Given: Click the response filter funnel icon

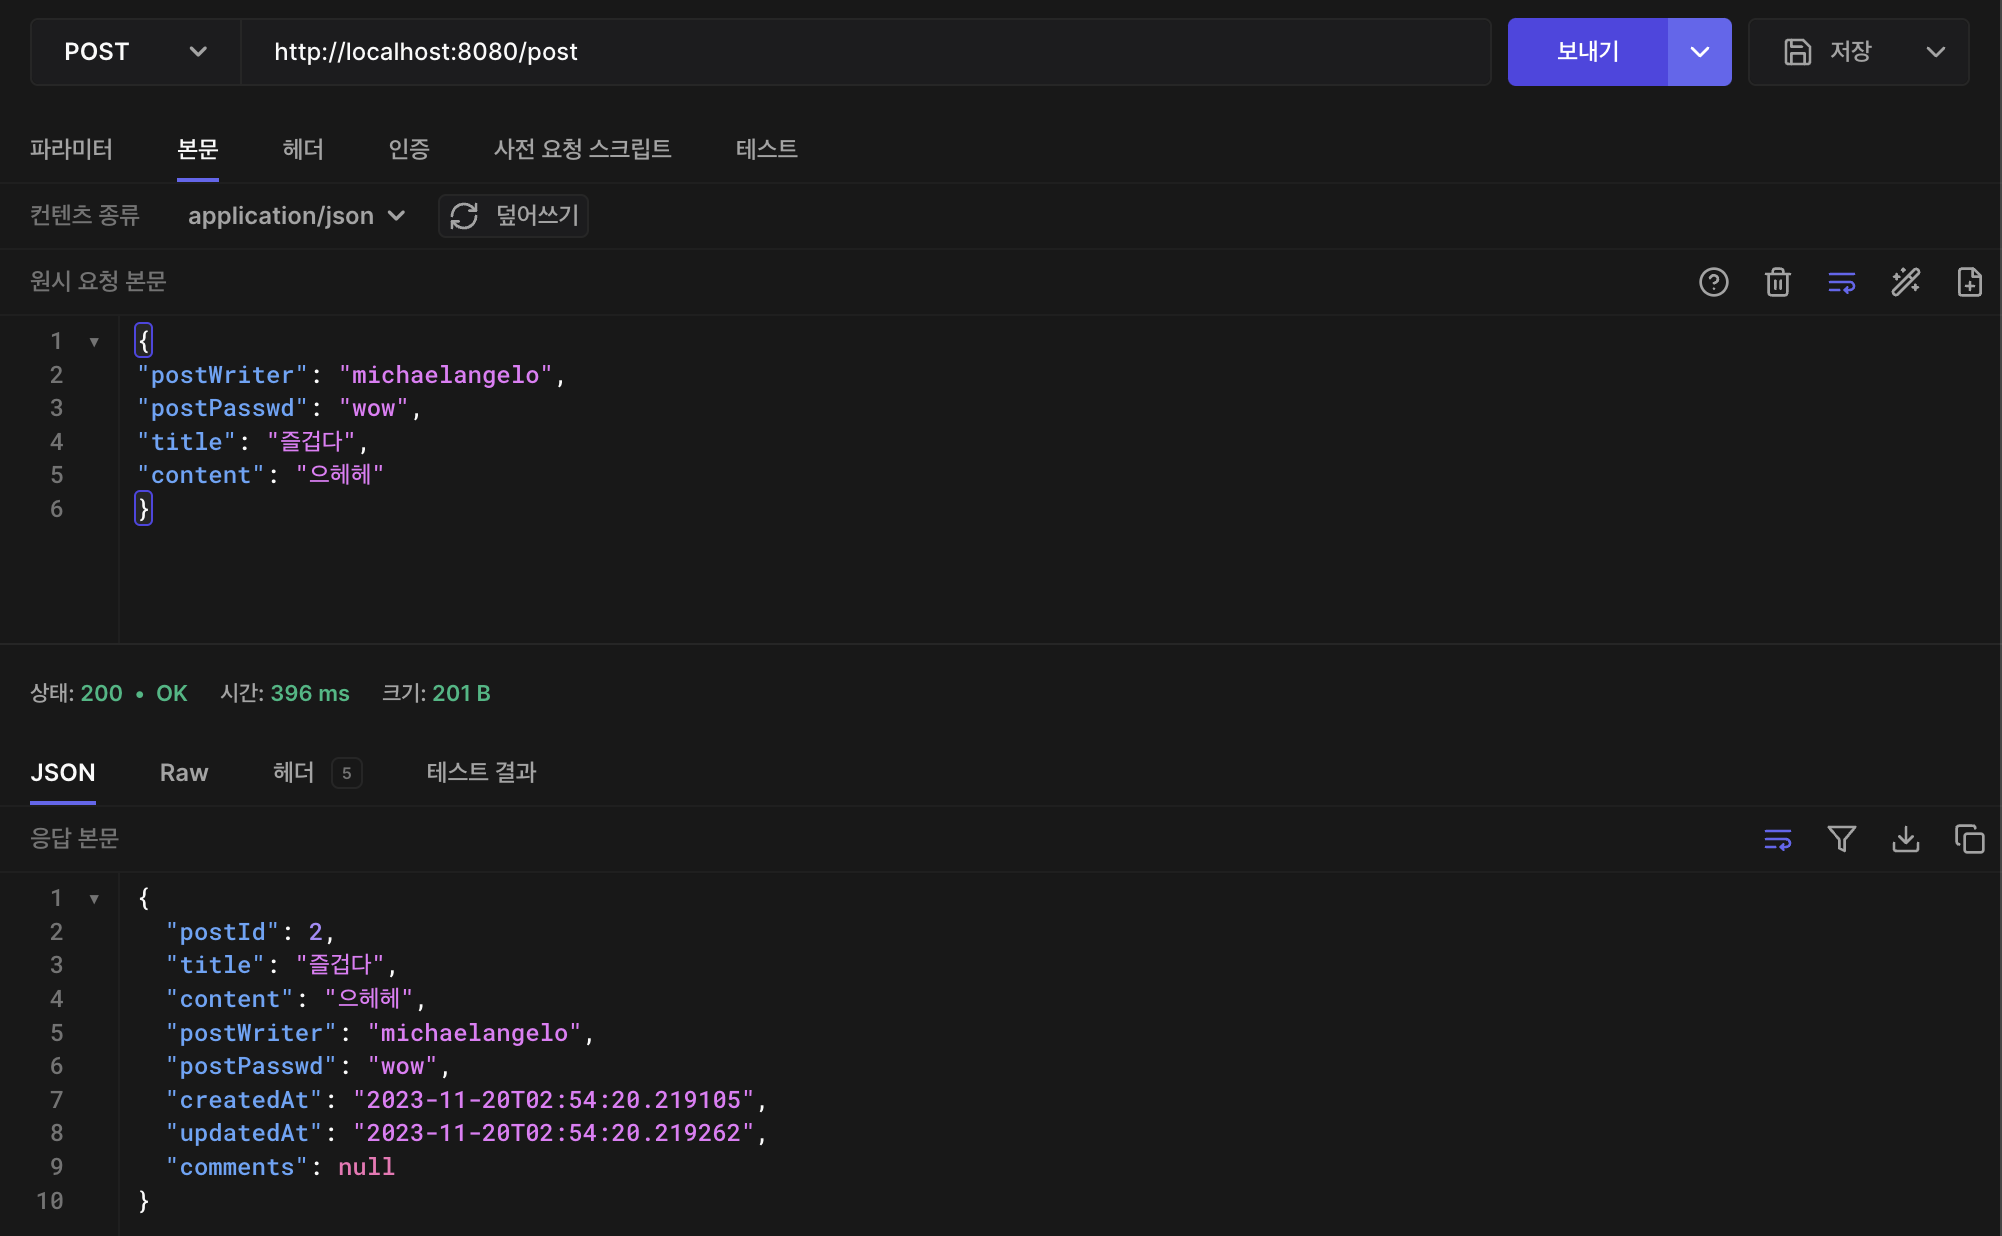Looking at the screenshot, I should (1841, 839).
